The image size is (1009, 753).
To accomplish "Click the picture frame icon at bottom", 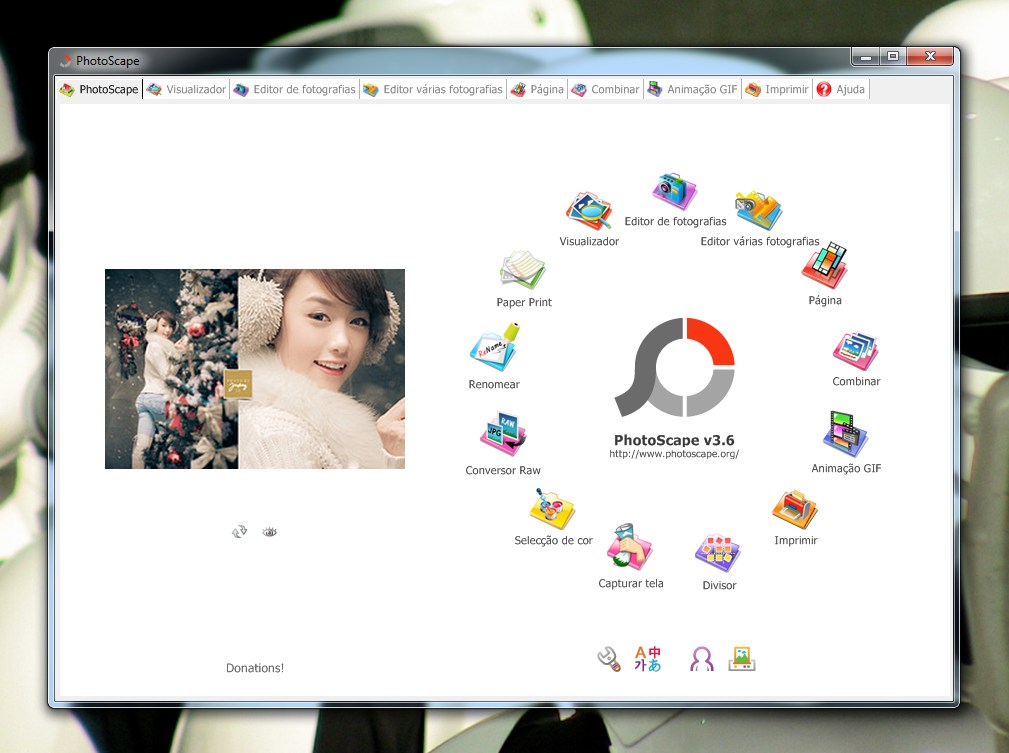I will 742,659.
